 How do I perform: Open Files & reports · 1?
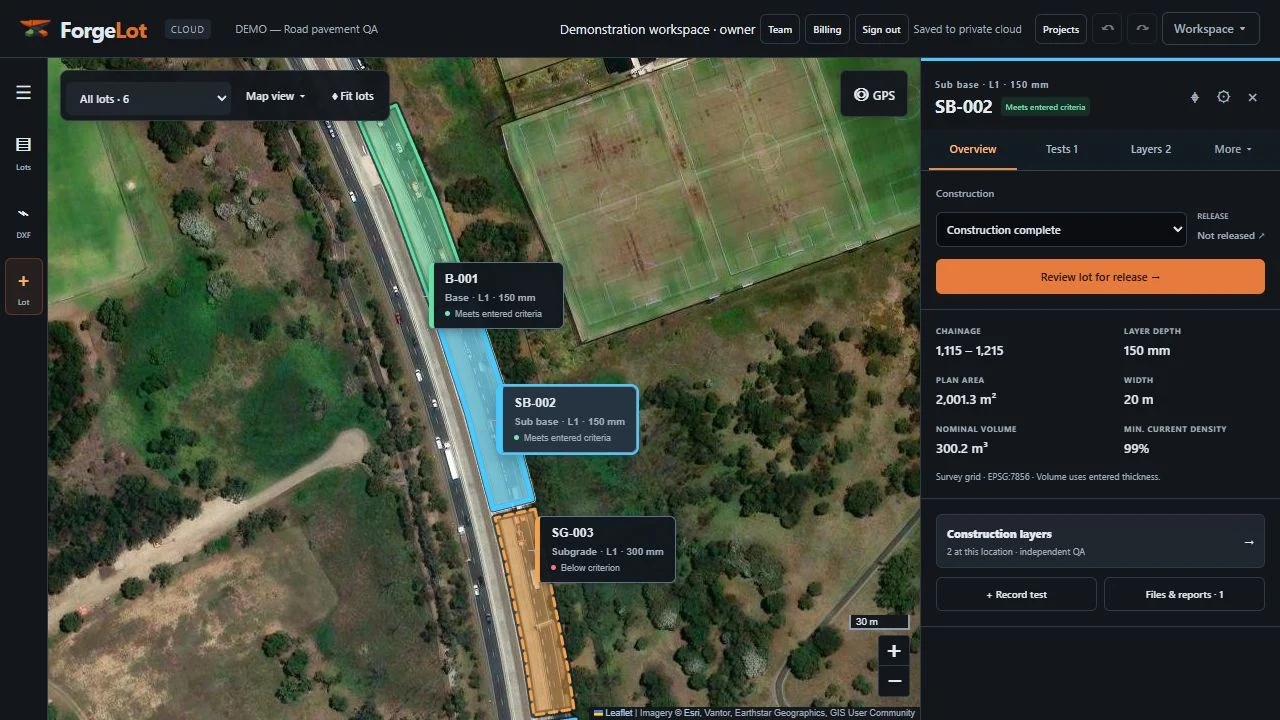(1184, 594)
